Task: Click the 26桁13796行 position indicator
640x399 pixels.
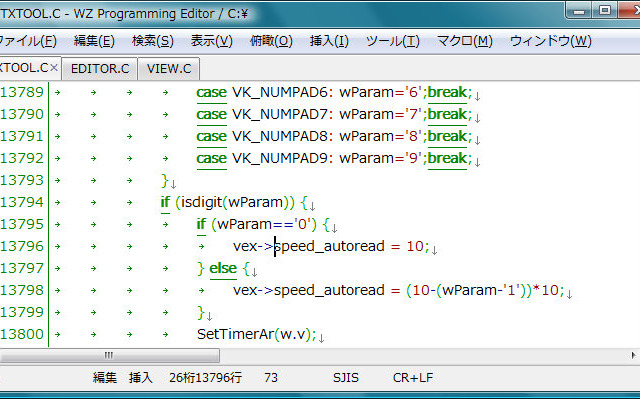Action: point(205,378)
